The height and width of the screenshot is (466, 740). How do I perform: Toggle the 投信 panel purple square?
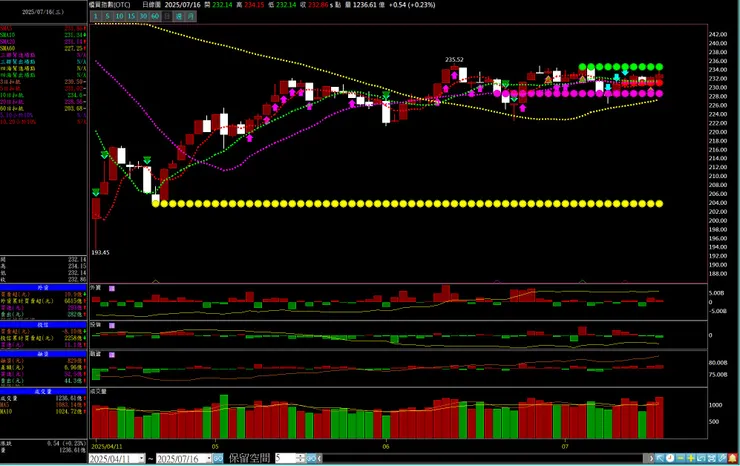(x=112, y=325)
